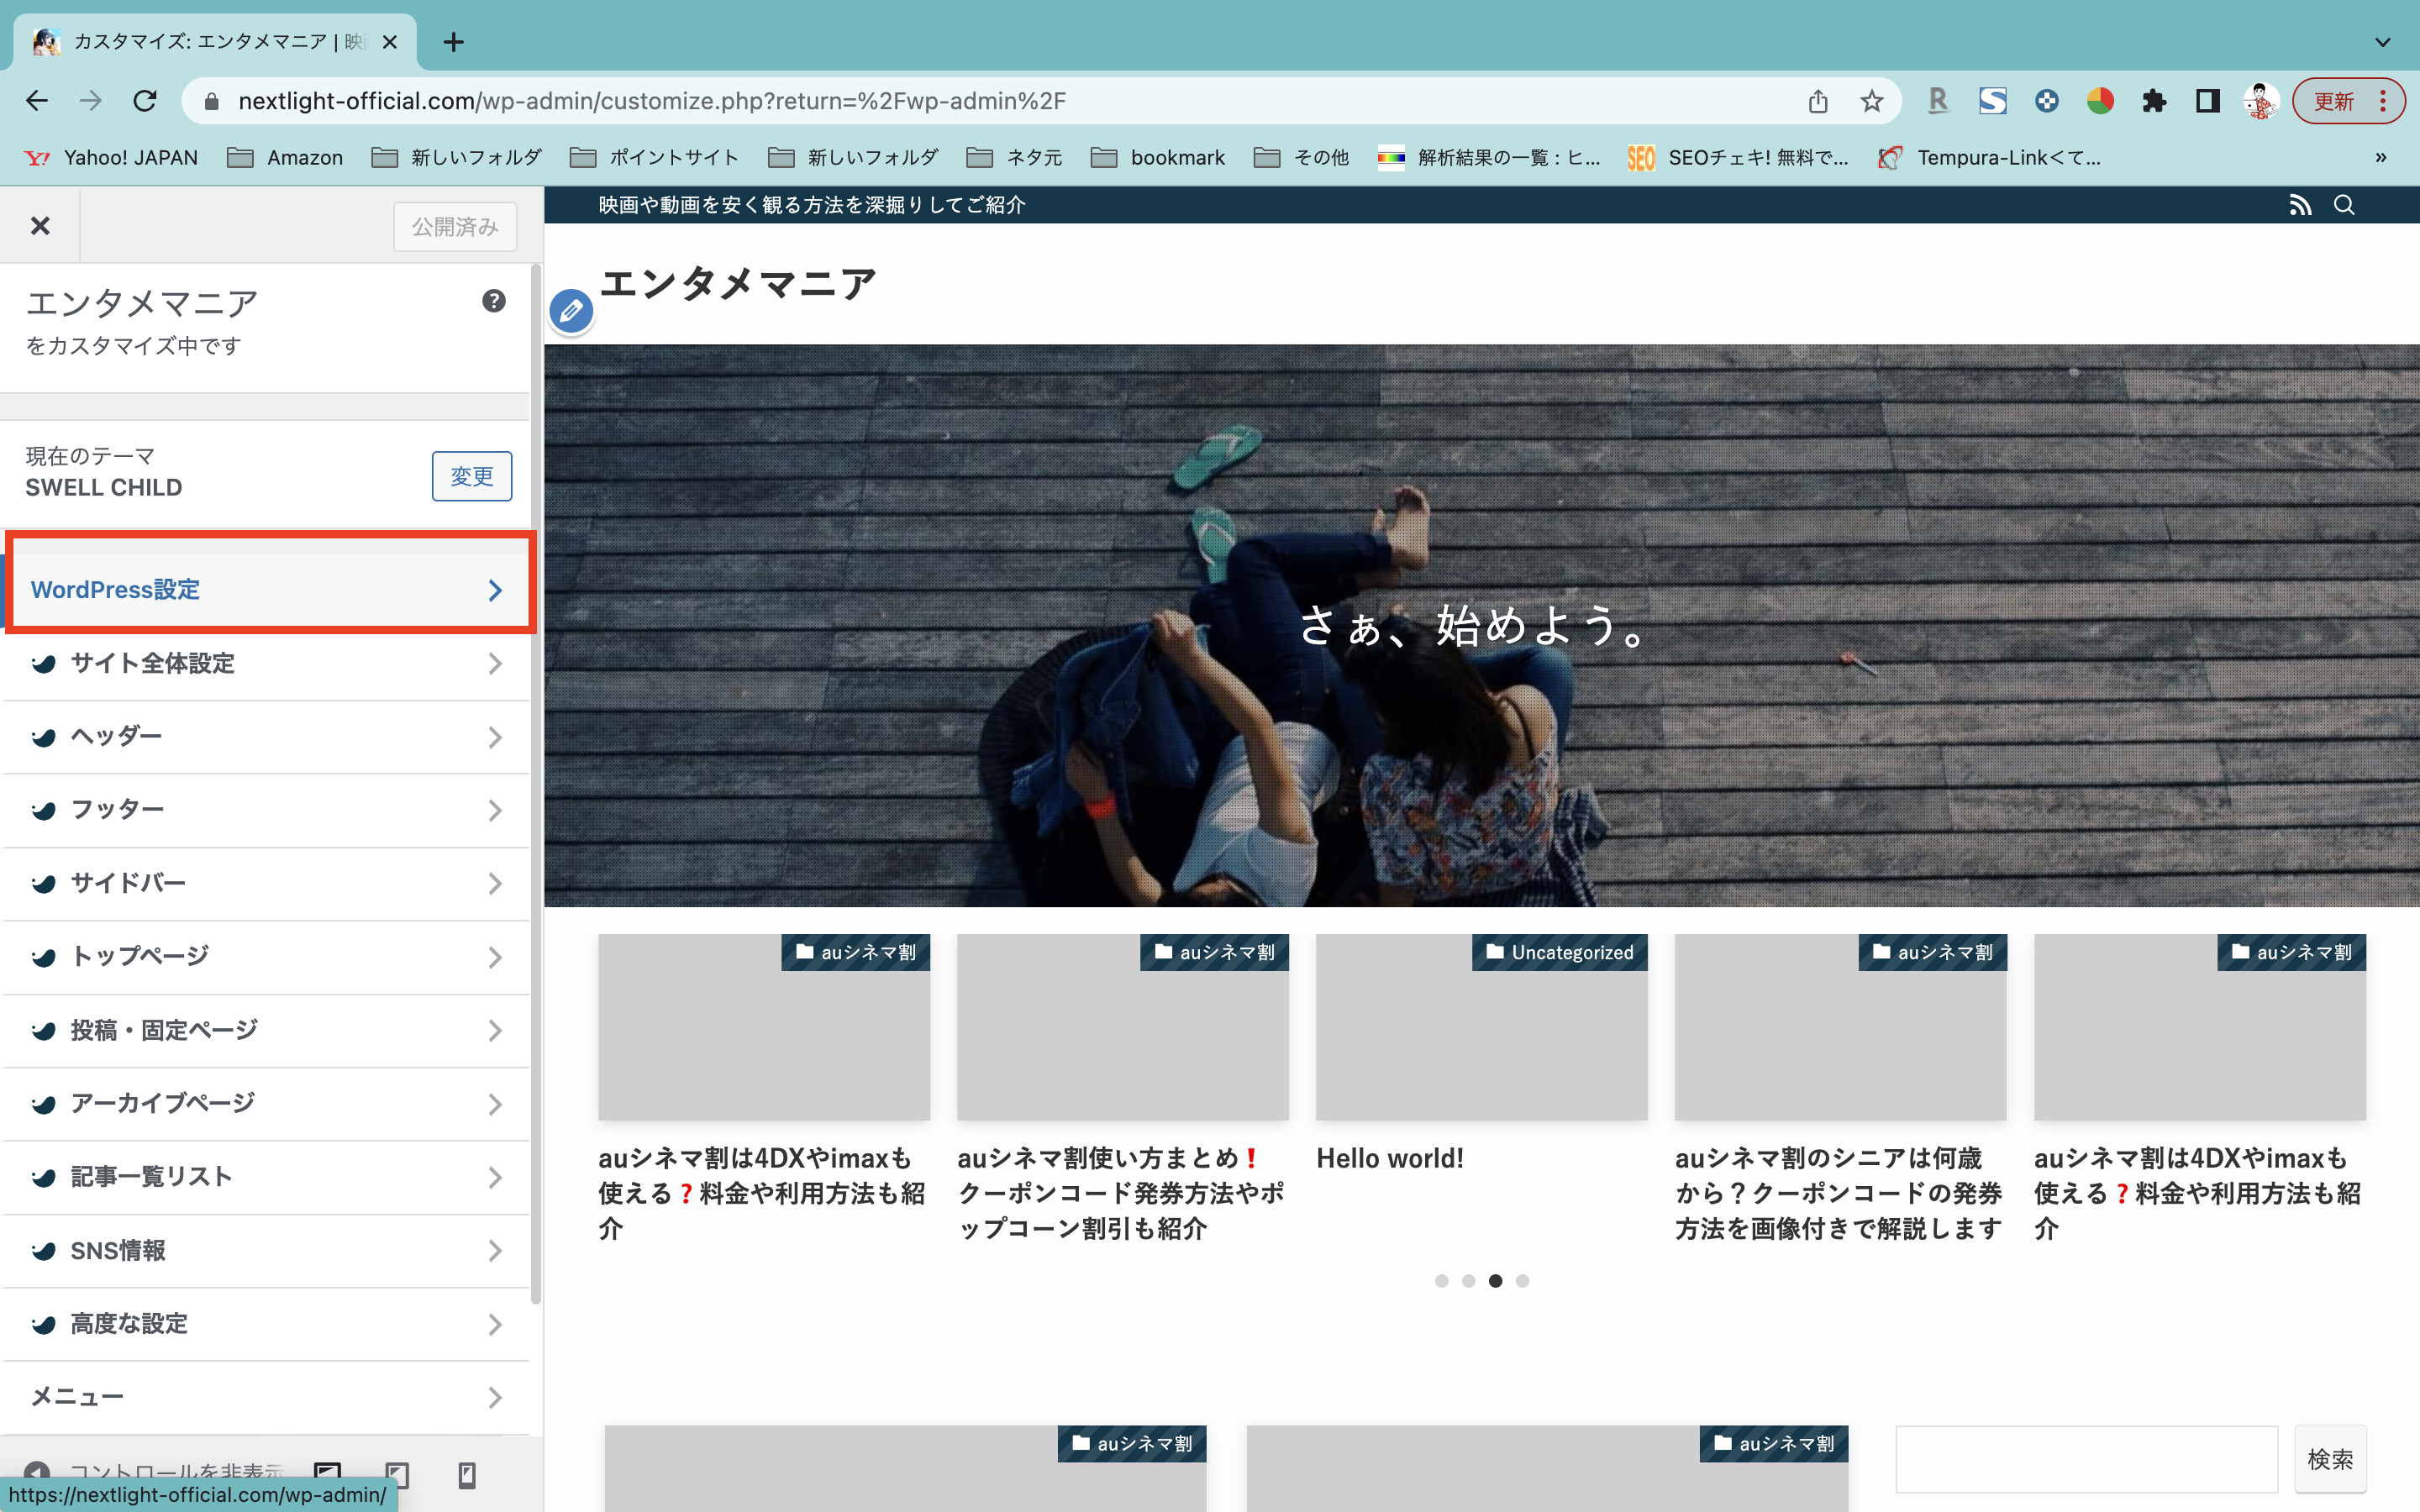Open the Amazon bookmarks folder

pos(285,157)
